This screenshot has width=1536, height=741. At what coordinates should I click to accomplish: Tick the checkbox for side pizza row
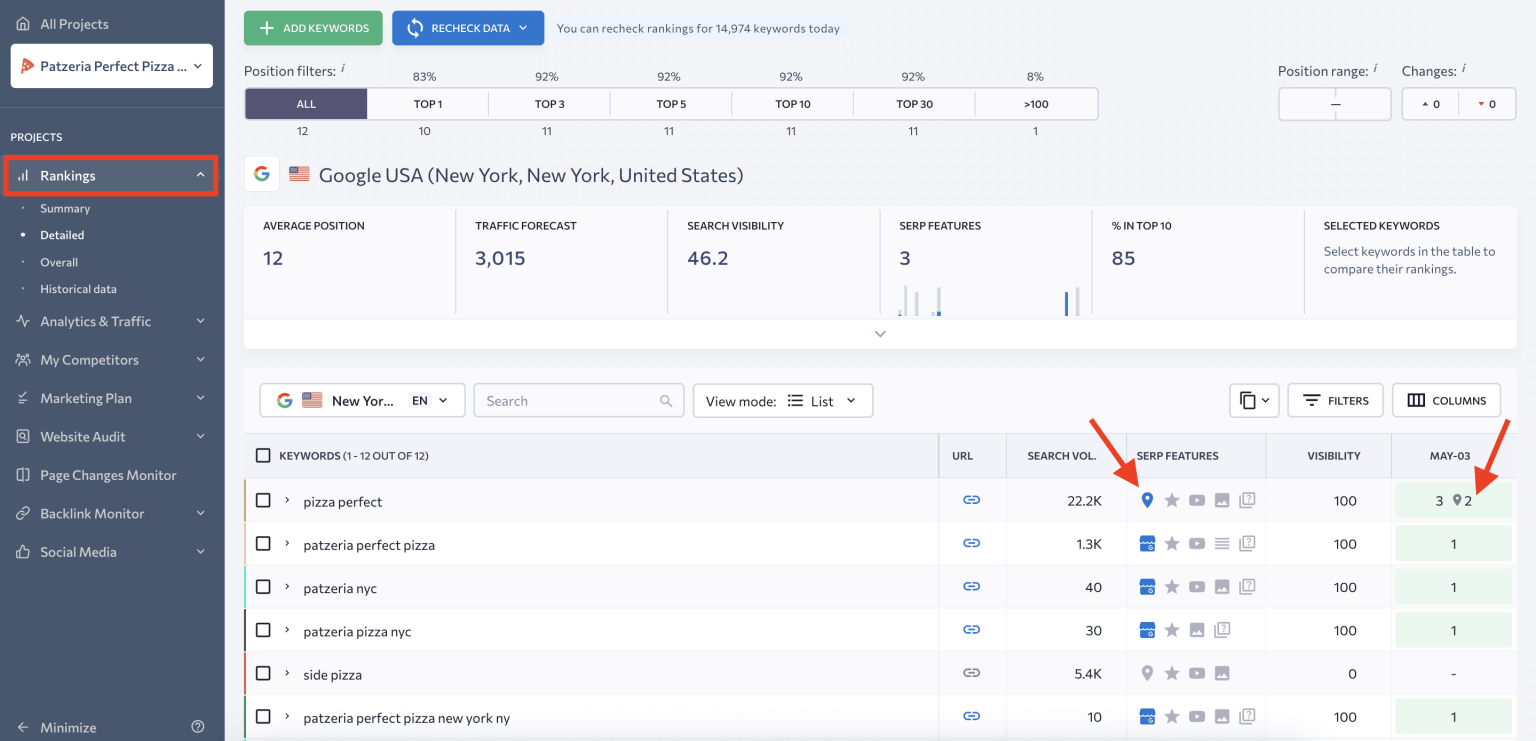point(263,674)
